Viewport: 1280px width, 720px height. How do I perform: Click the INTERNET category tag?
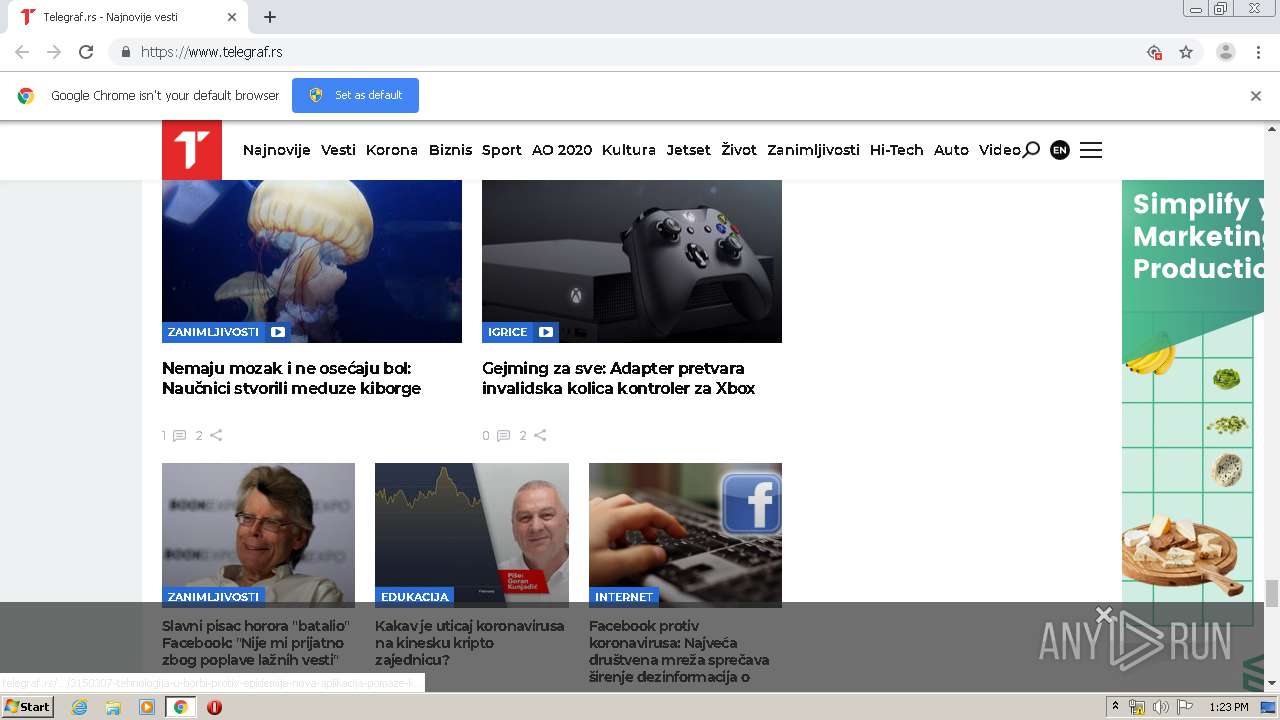624,597
